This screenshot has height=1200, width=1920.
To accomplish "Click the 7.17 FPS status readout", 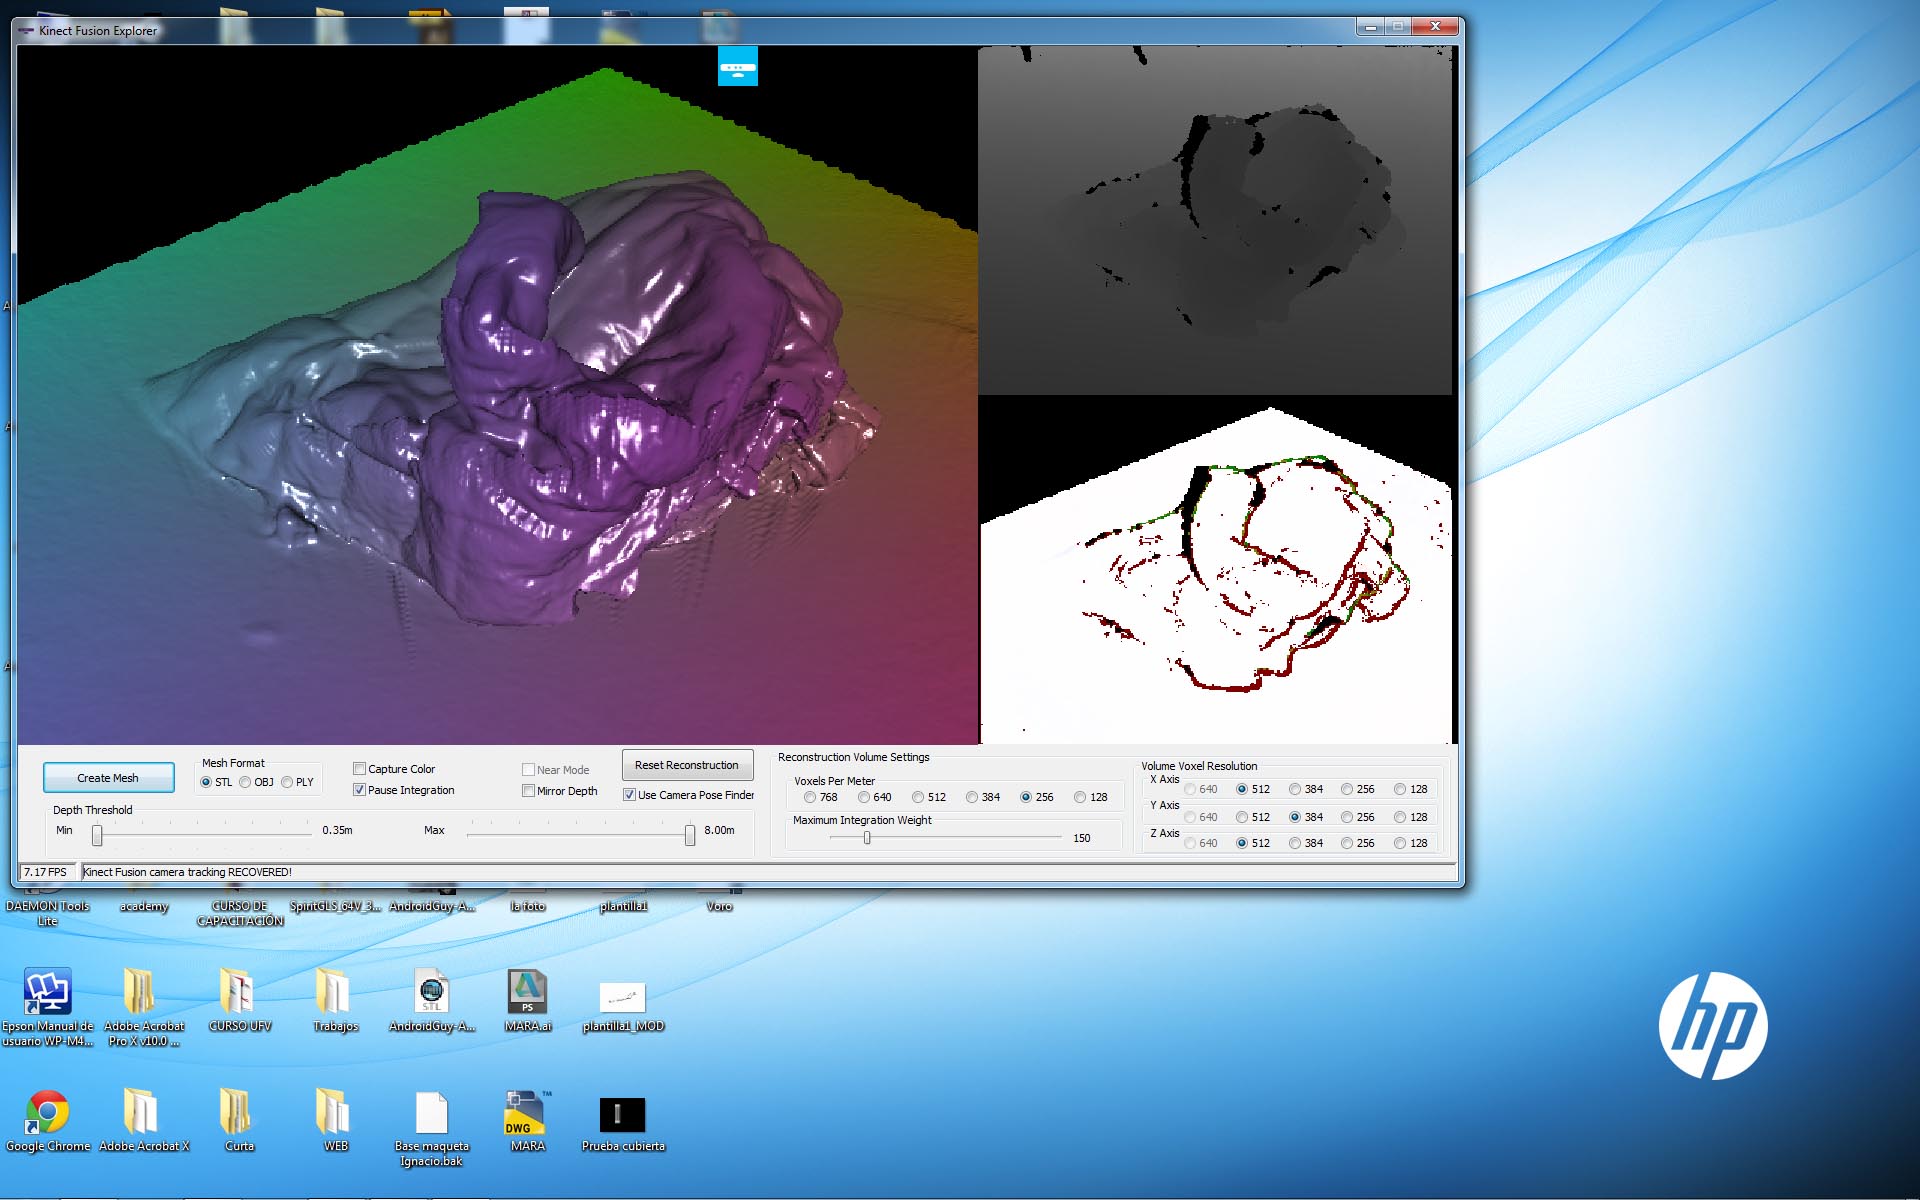I will click(45, 872).
